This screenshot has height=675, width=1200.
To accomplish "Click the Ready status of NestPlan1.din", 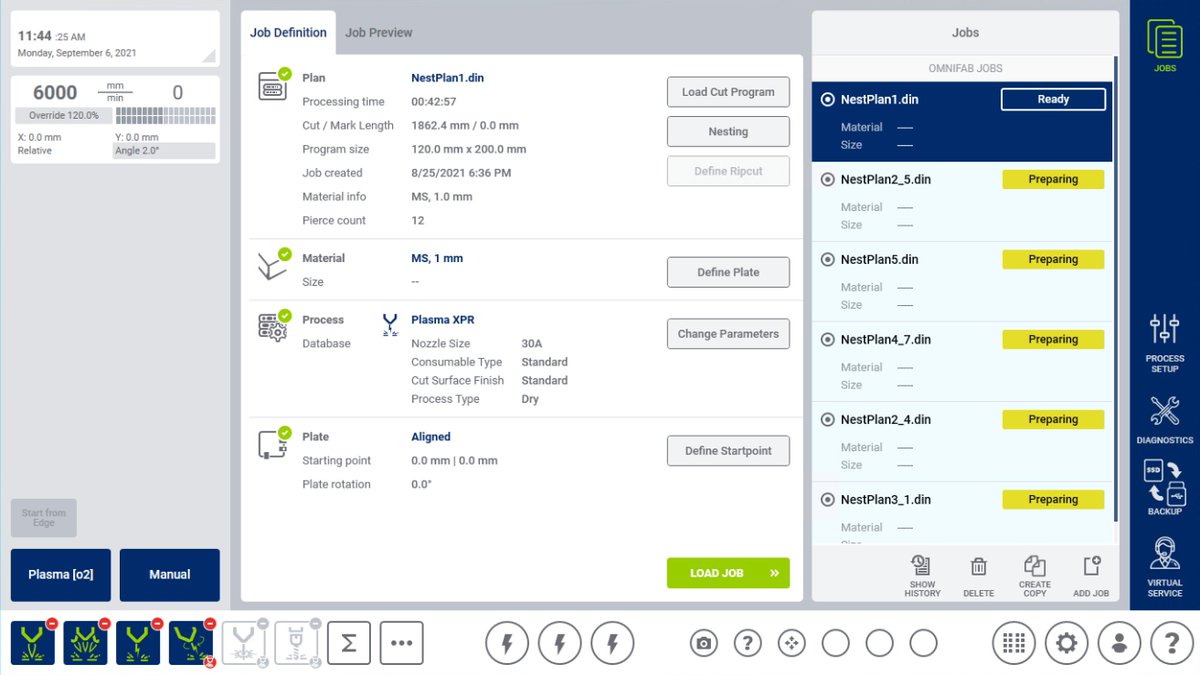I will coord(1053,99).
